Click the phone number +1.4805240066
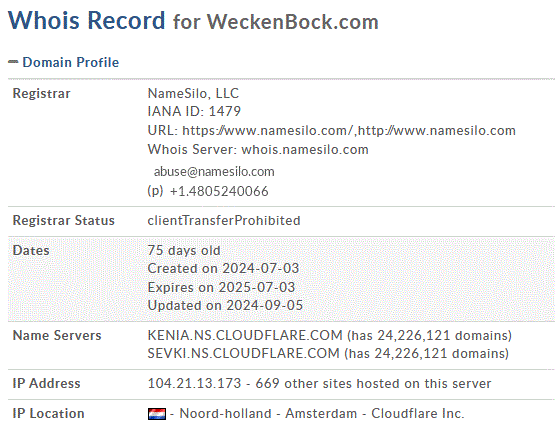This screenshot has width=556, height=426. coord(219,191)
